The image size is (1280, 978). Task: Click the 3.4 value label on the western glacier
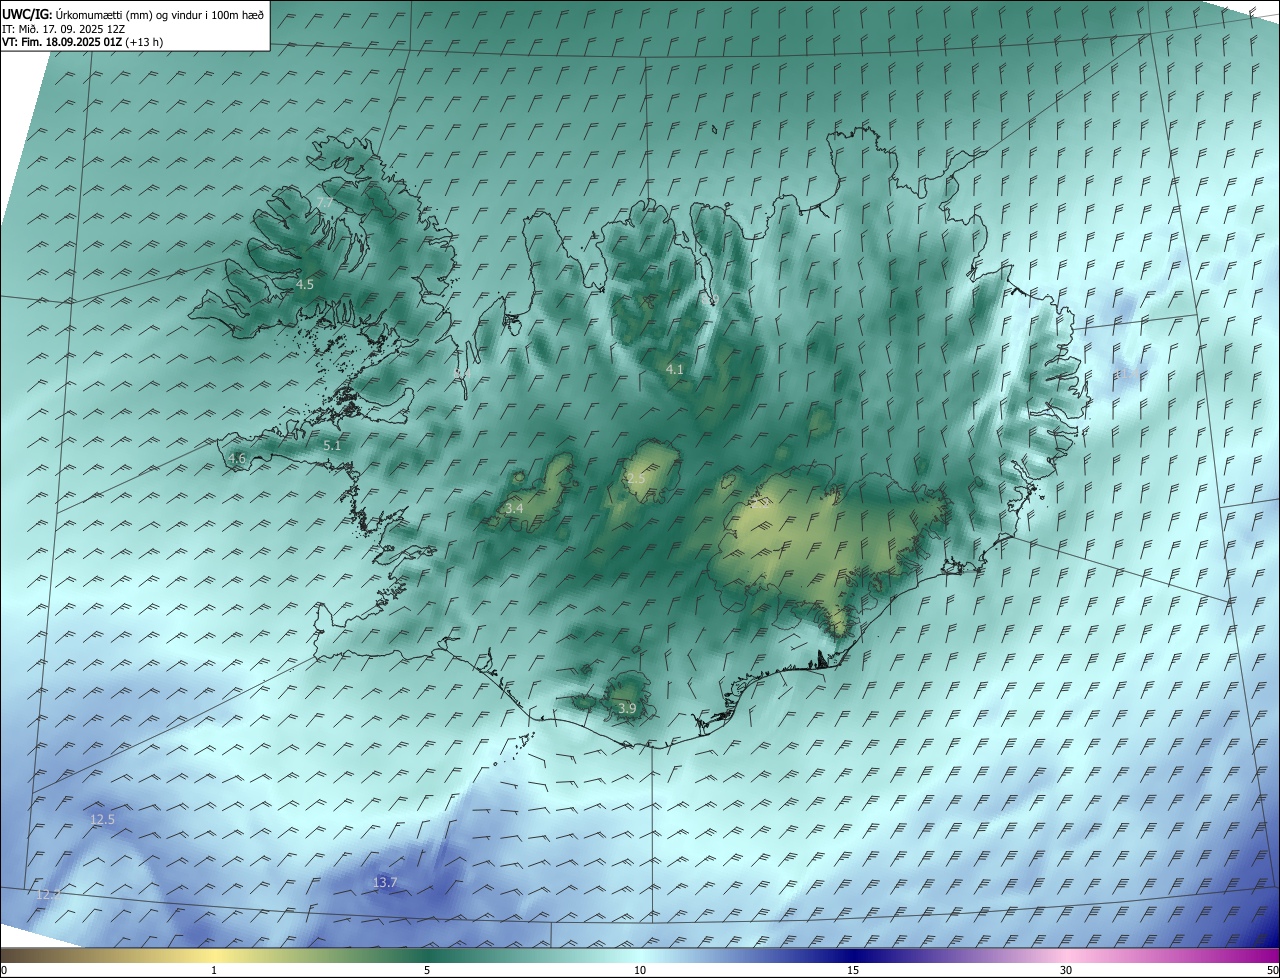pos(514,510)
